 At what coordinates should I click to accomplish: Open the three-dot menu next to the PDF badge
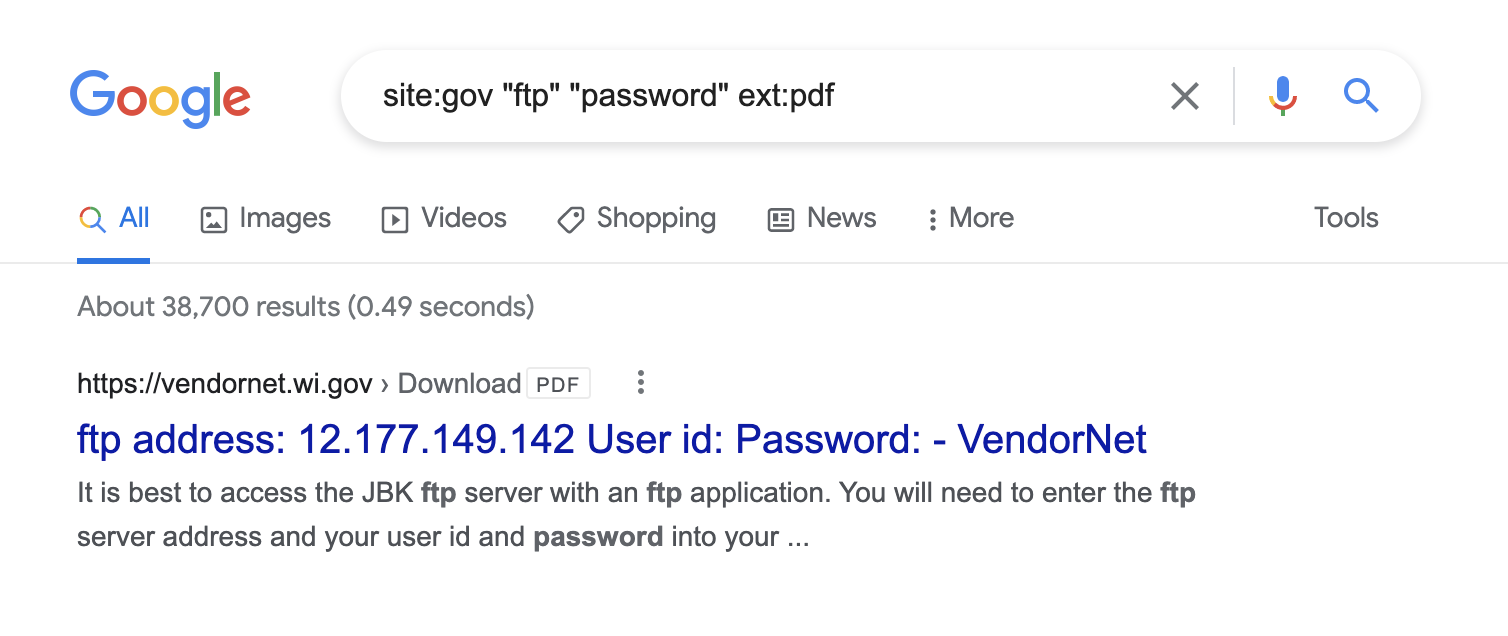[641, 382]
